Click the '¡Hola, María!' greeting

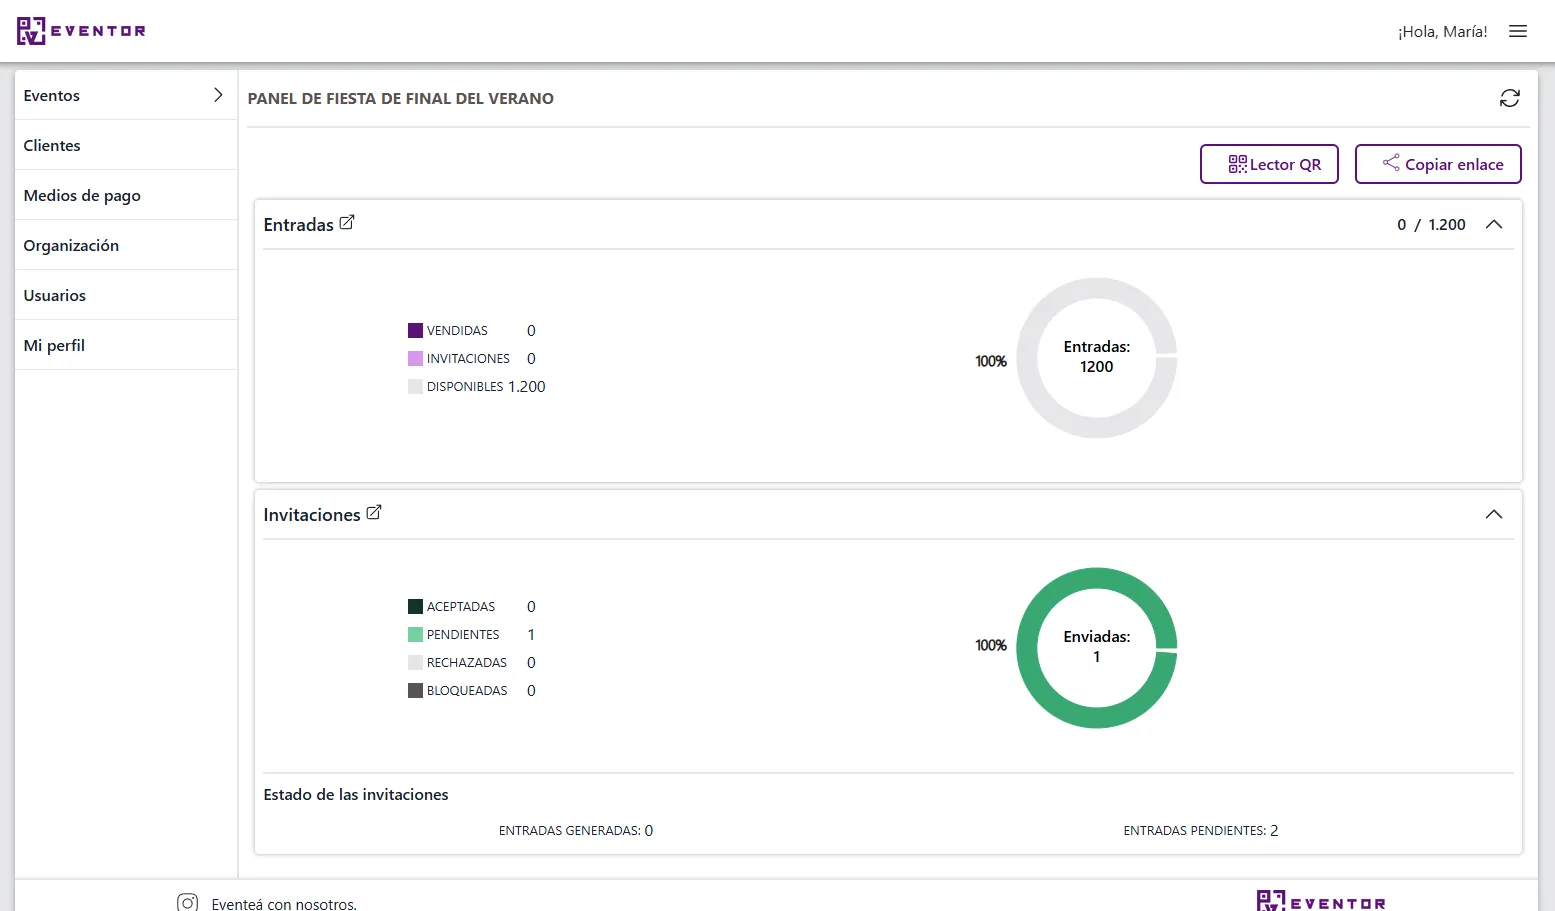1442,31
